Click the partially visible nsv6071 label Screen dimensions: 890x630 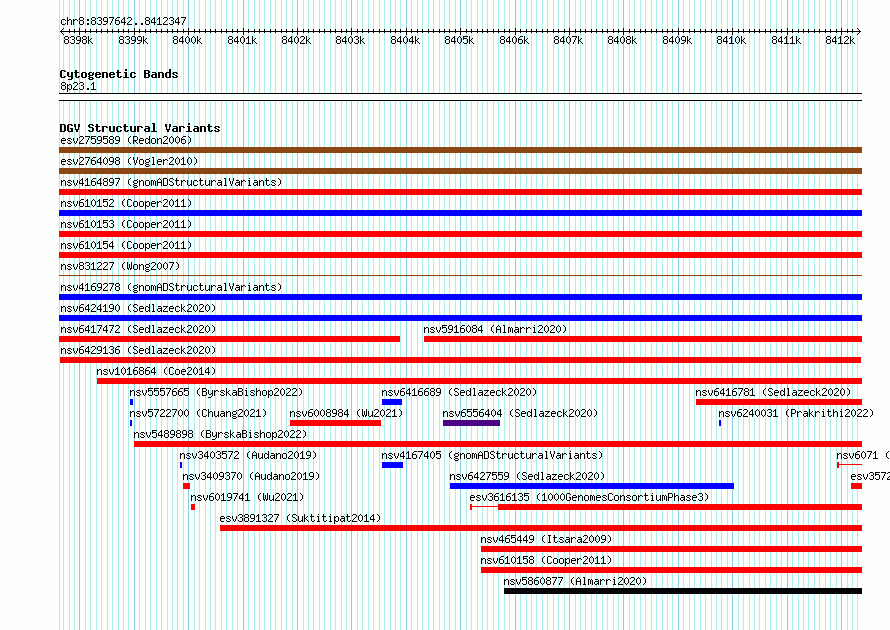point(863,455)
